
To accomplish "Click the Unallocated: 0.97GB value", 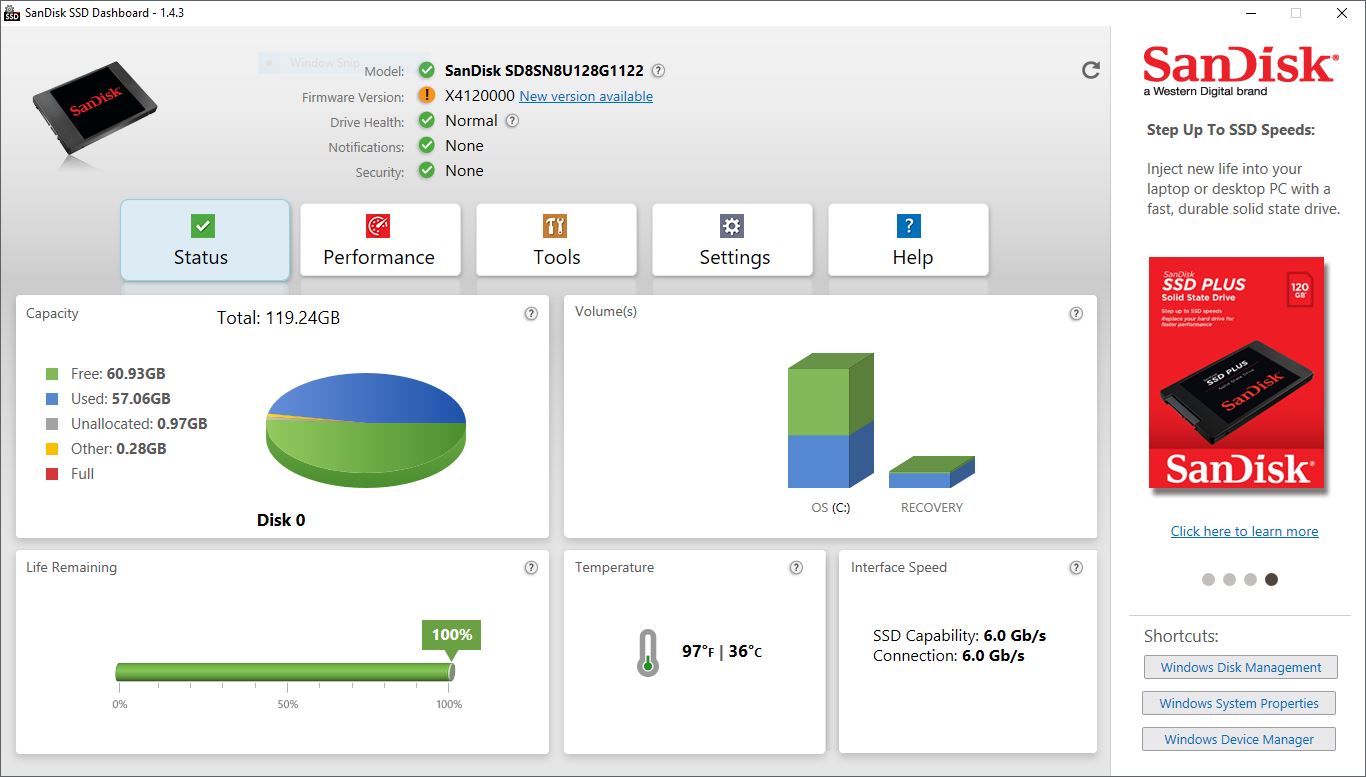I will click(139, 424).
